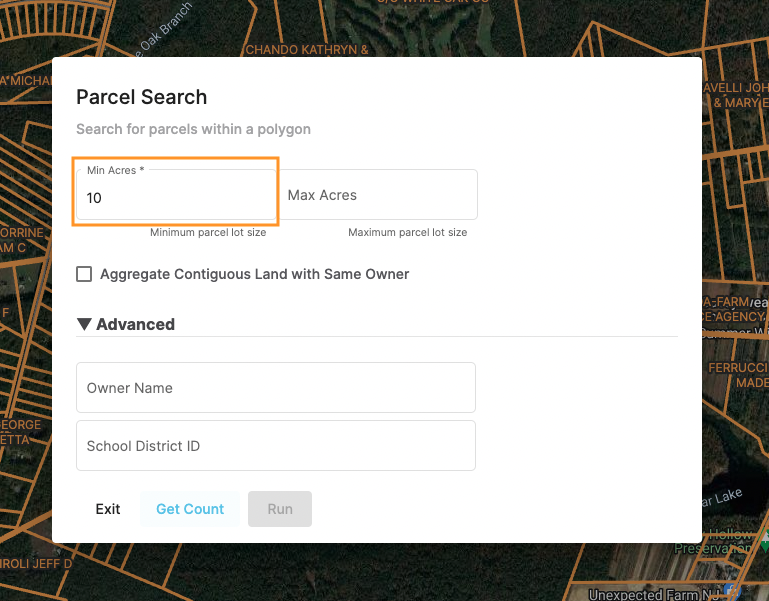This screenshot has height=601, width=769.
Task: Click the text 'Search for parcels within a polygon'
Action: pyautogui.click(x=193, y=129)
